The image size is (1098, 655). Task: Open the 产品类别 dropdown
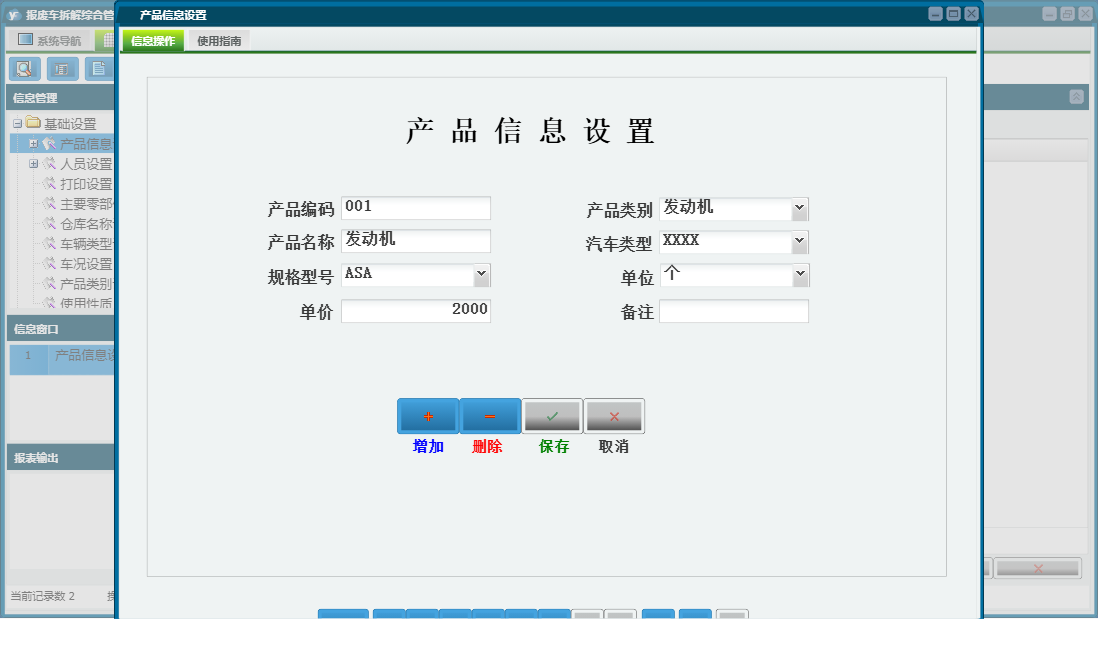tap(800, 208)
